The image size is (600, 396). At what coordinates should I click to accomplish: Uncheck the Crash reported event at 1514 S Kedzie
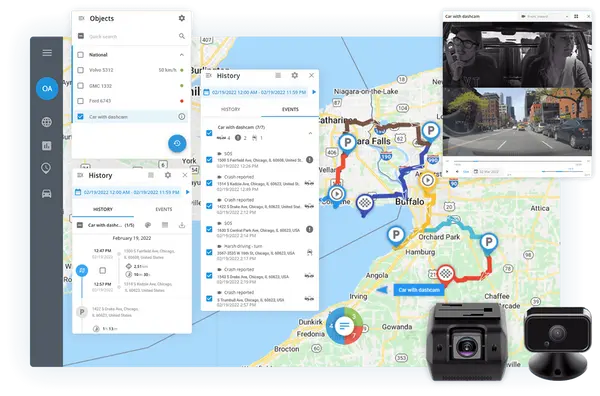pyautogui.click(x=209, y=183)
